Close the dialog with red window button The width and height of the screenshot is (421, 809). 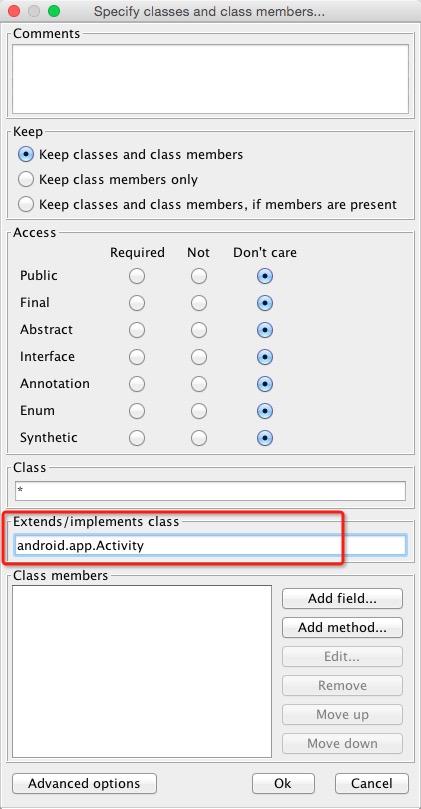(x=14, y=11)
